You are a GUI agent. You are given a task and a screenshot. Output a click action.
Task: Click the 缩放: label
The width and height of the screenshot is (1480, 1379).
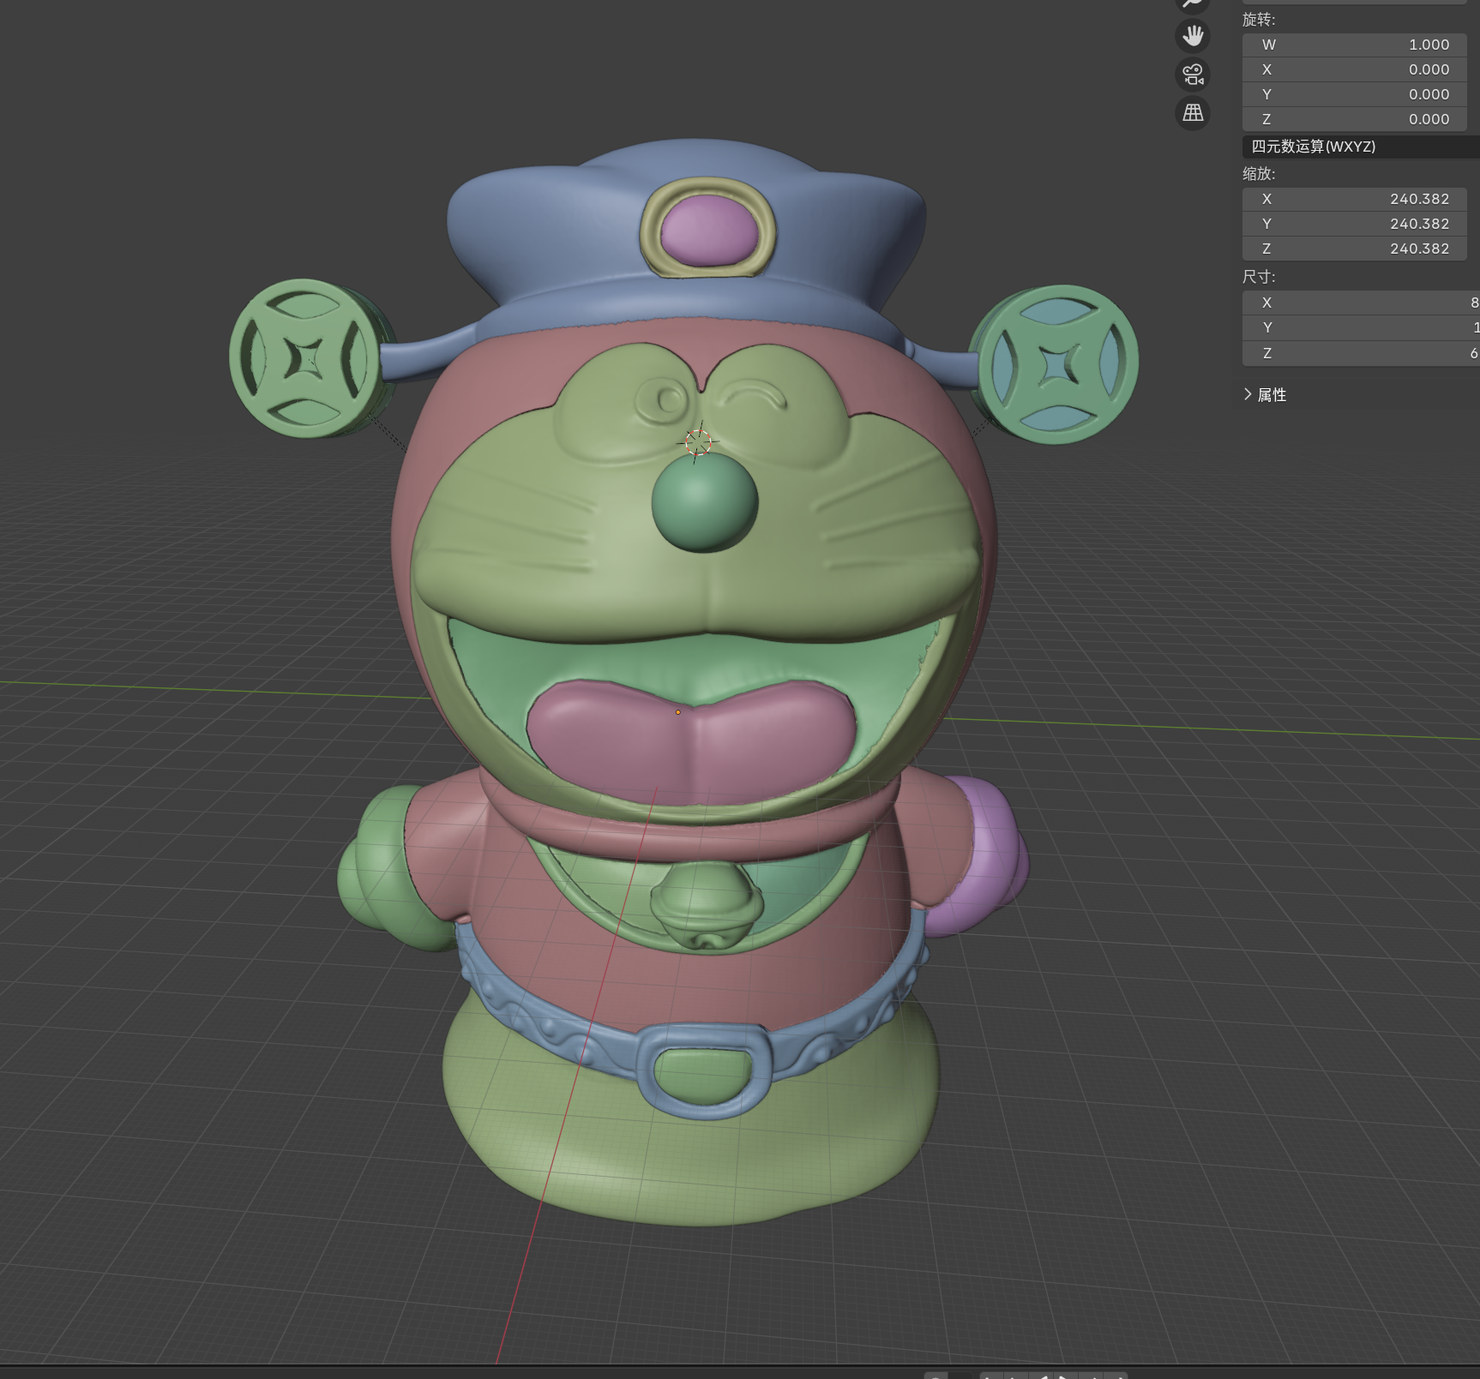[1259, 174]
